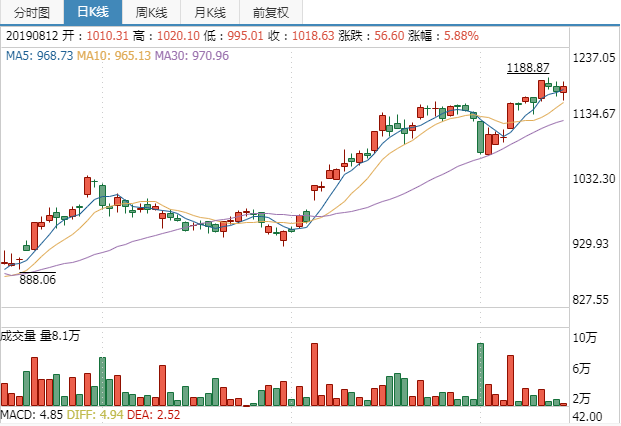Click the 1237.05 price axis label
The width and height of the screenshot is (621, 426).
click(x=594, y=58)
